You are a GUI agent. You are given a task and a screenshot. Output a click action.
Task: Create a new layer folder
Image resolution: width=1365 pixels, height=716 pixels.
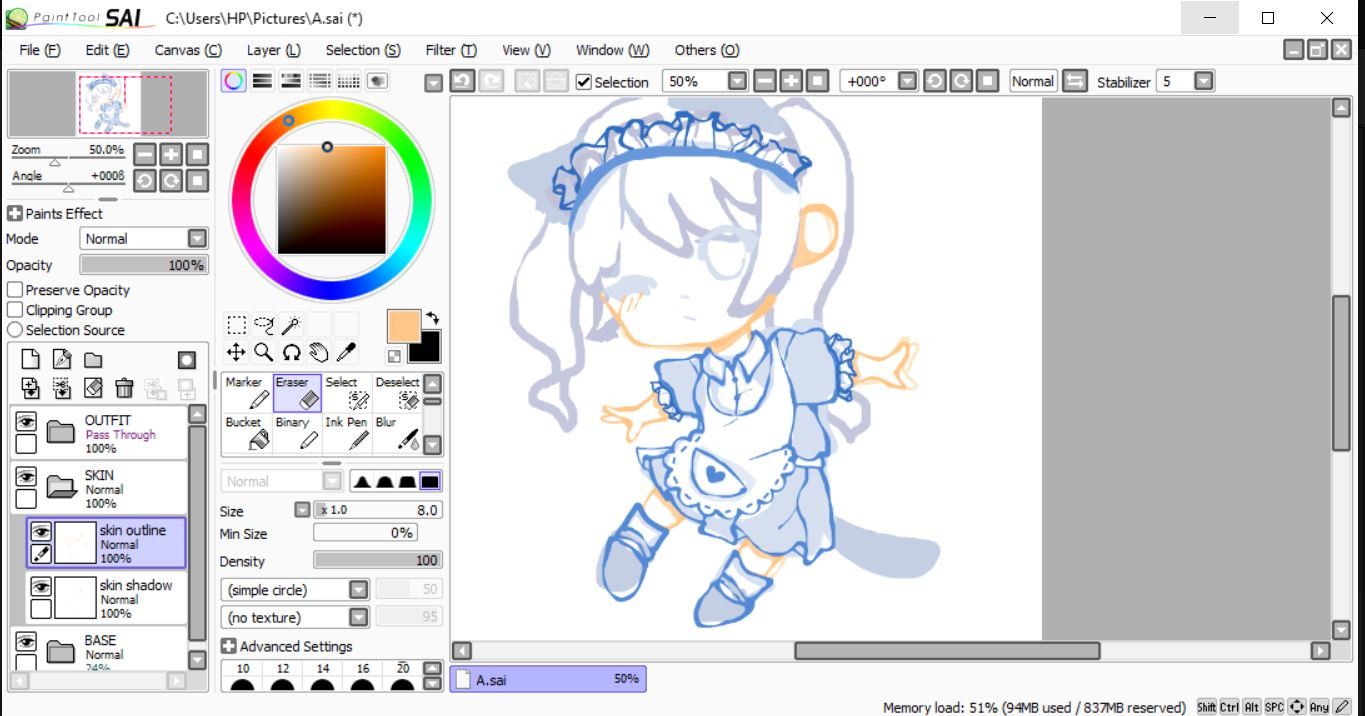(92, 360)
